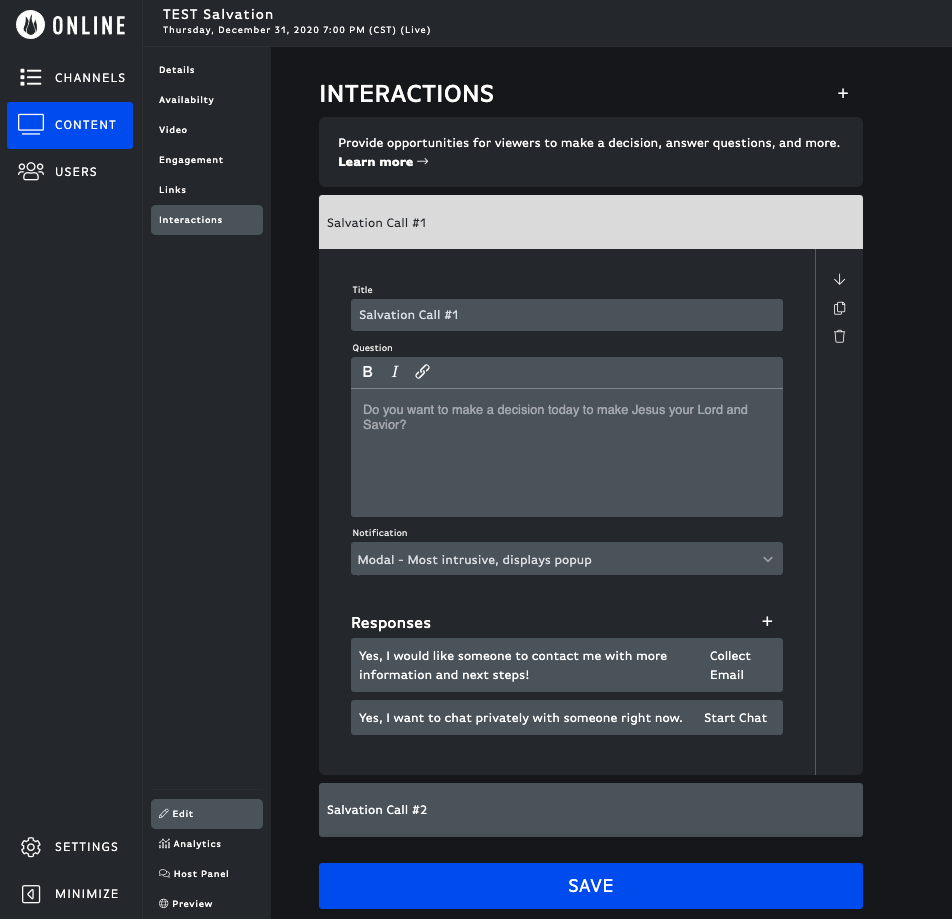Go to the Availabilty tab

(206, 100)
